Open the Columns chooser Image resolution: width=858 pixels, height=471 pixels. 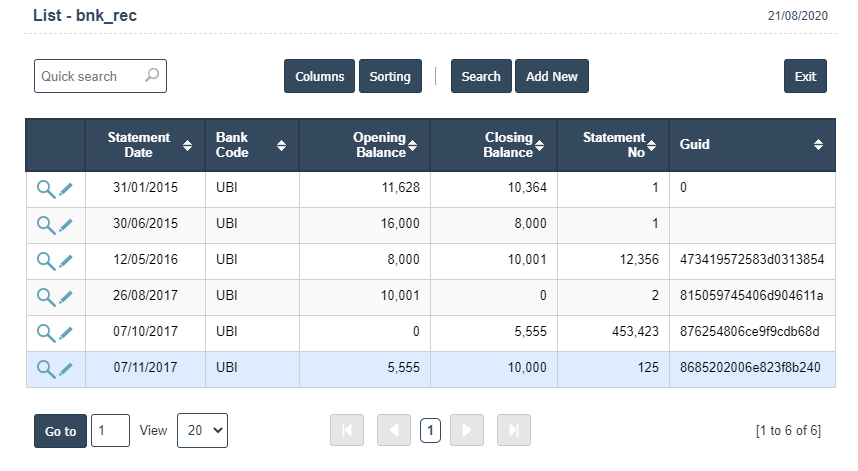[320, 76]
